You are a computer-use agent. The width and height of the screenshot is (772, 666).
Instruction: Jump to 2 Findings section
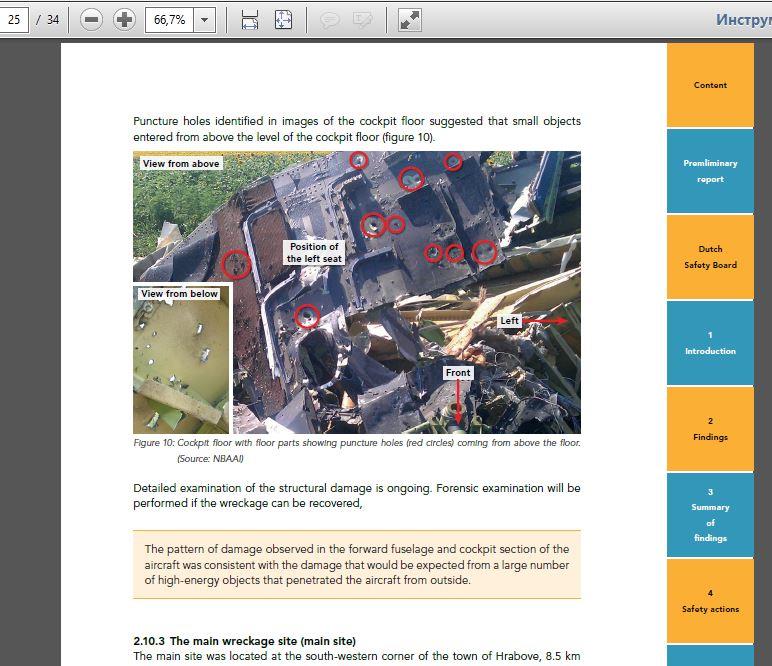pos(710,429)
